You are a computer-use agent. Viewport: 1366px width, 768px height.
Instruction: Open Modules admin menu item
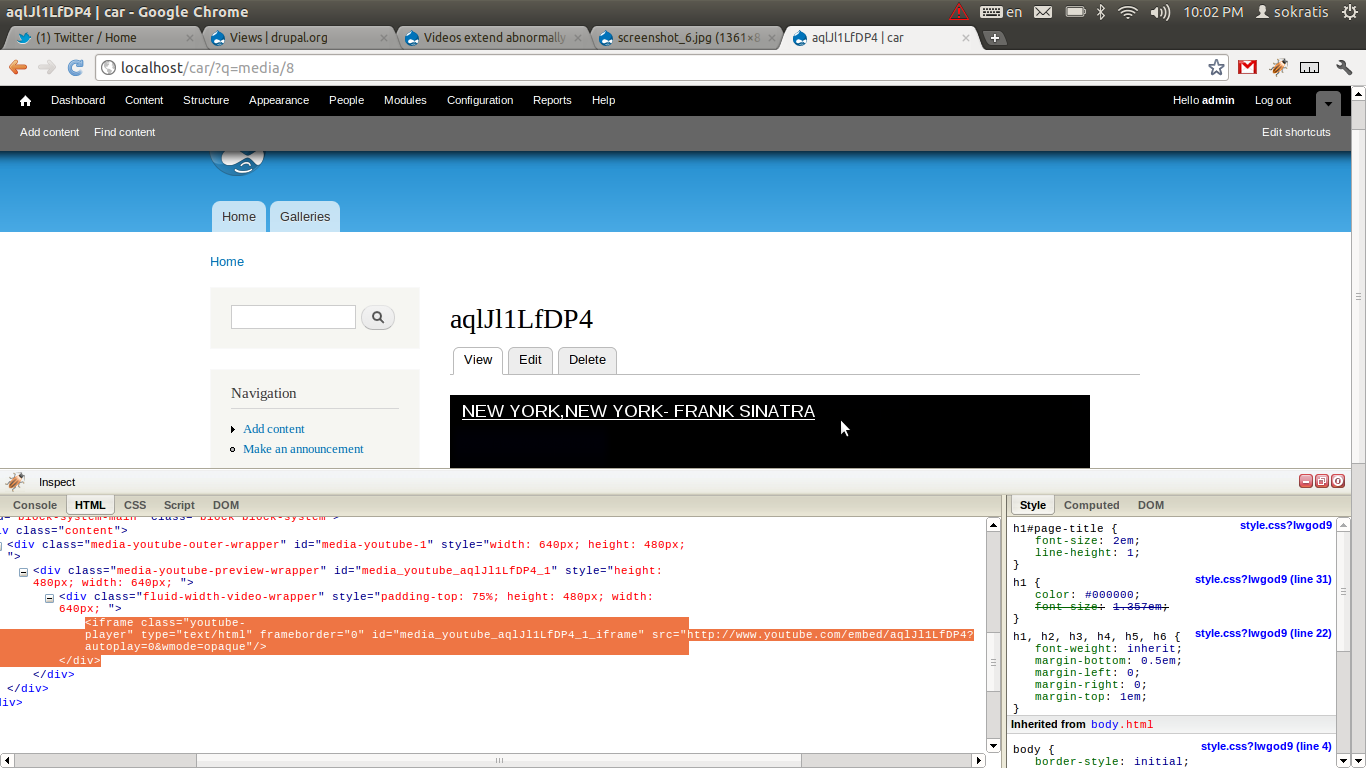coord(405,101)
